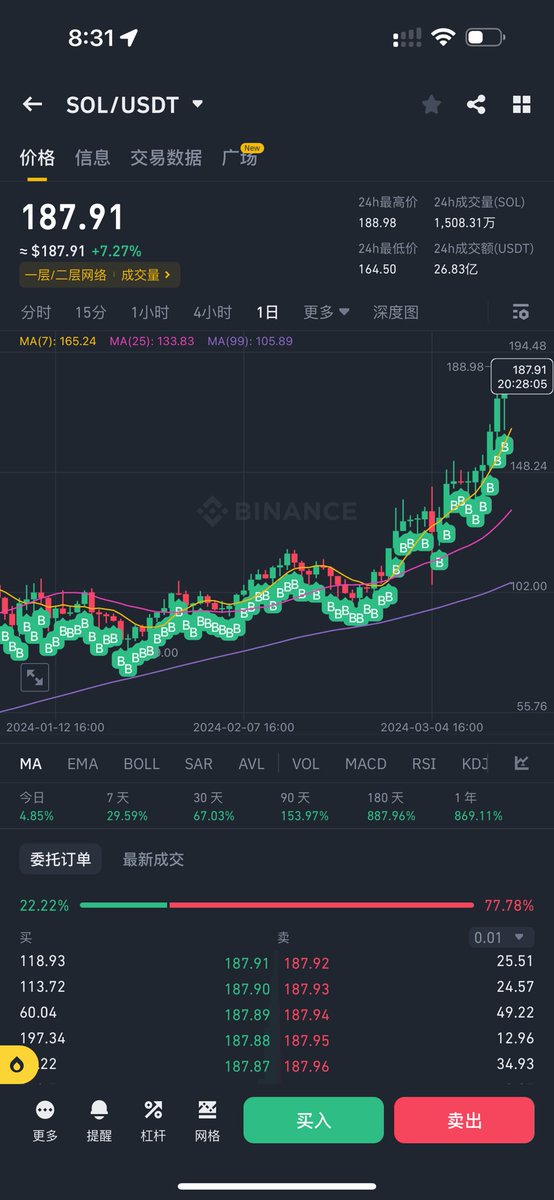Tap the red 卖出 button
Screen dimensions: 554x1200
[x=464, y=1120]
